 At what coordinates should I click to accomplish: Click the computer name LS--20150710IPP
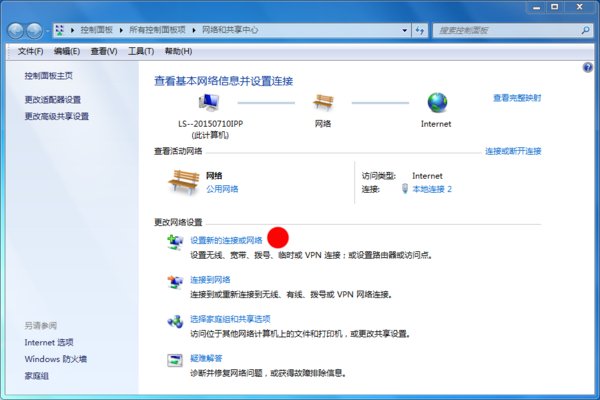210,124
